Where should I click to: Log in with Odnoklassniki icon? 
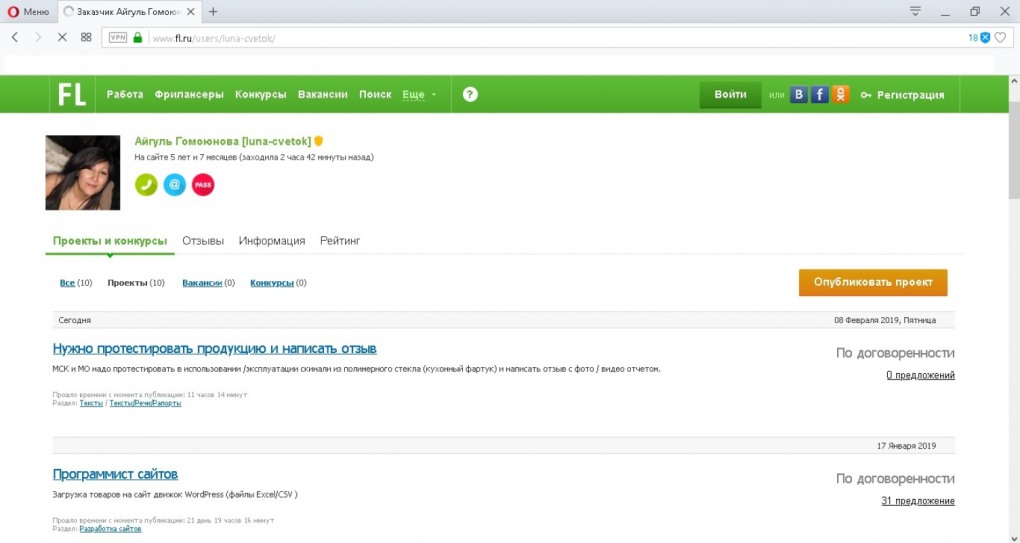[x=840, y=95]
